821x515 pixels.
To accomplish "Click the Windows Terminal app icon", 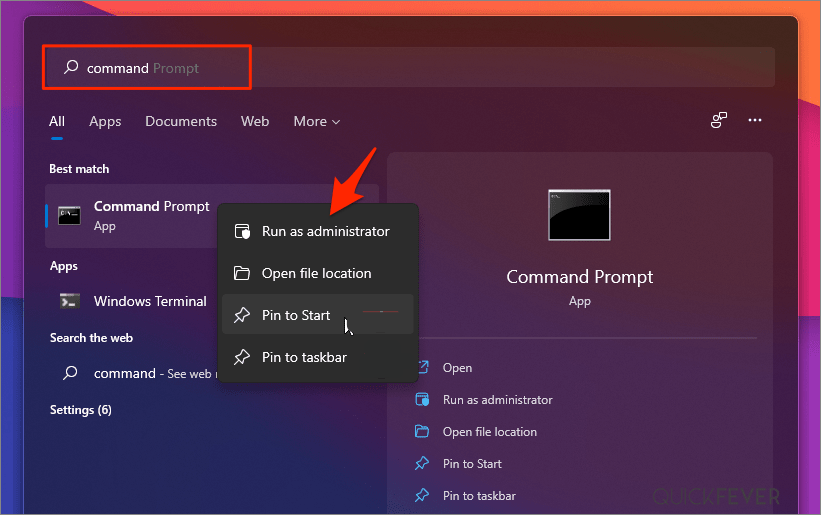I will click(x=69, y=301).
